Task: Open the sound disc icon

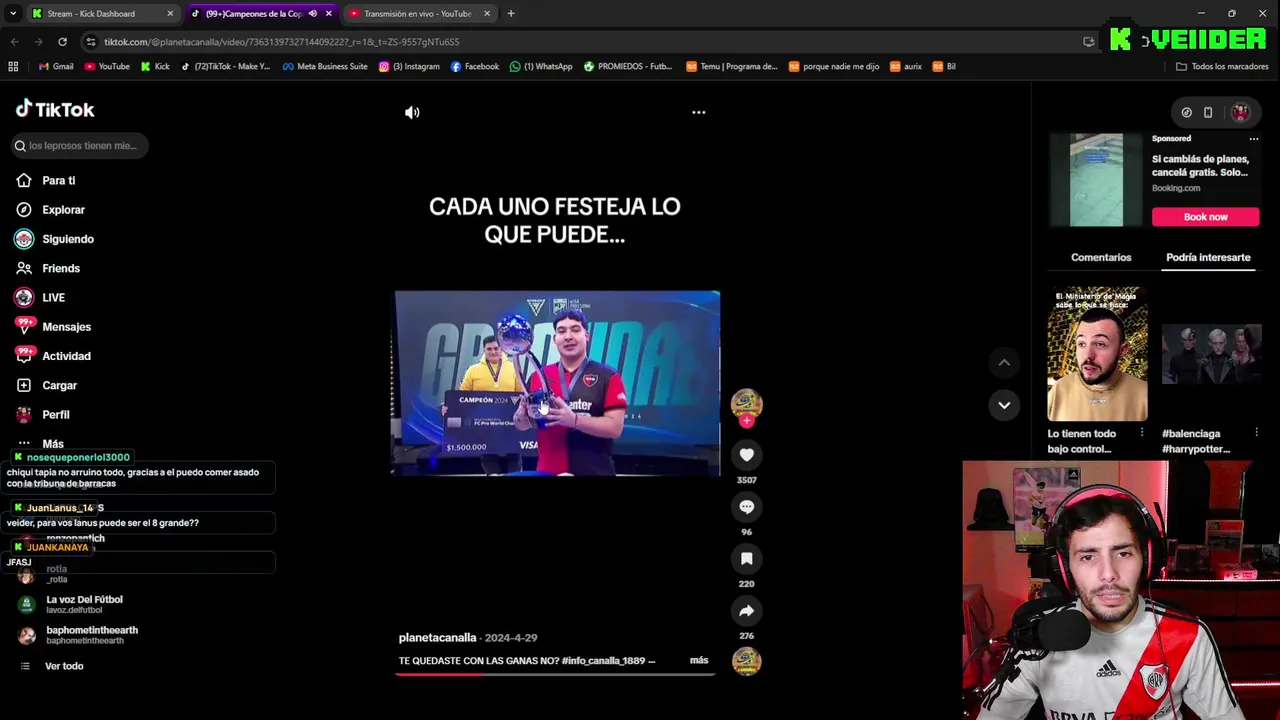Action: pyautogui.click(x=746, y=661)
